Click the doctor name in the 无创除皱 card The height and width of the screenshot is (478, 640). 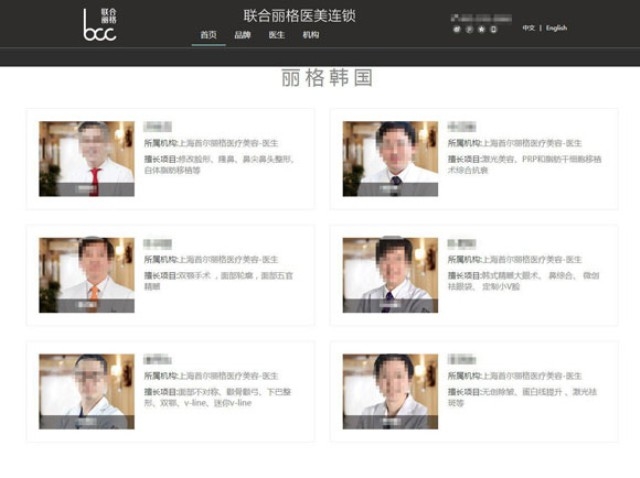pyautogui.click(x=462, y=360)
